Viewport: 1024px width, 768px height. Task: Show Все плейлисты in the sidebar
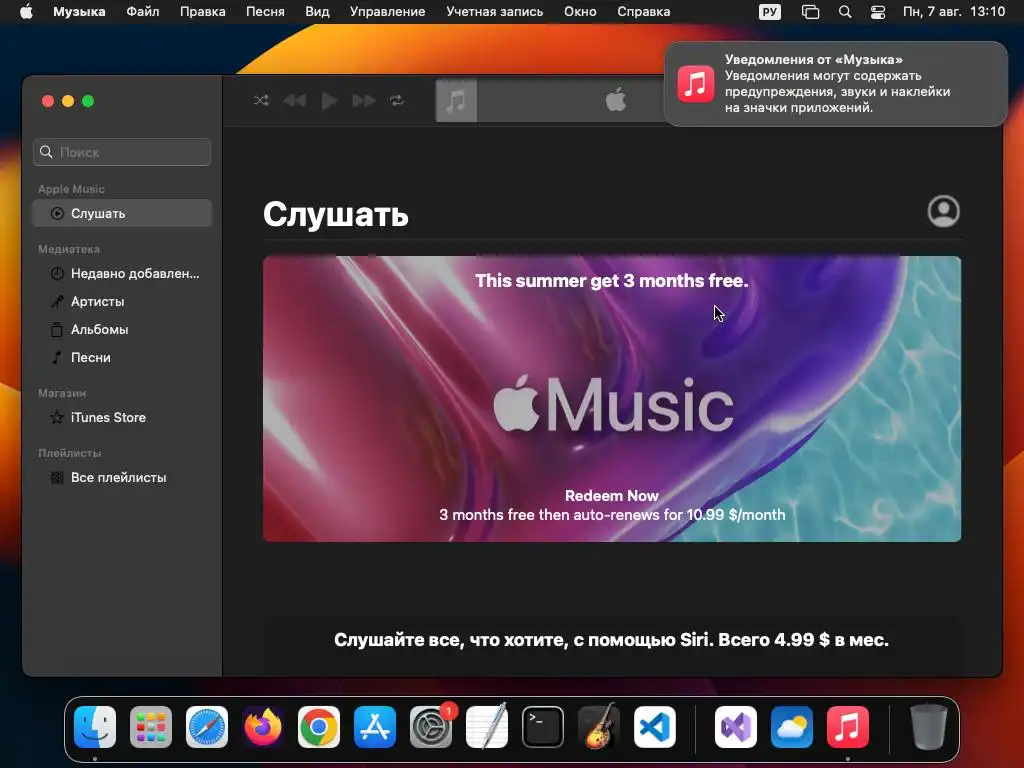[x=122, y=477]
